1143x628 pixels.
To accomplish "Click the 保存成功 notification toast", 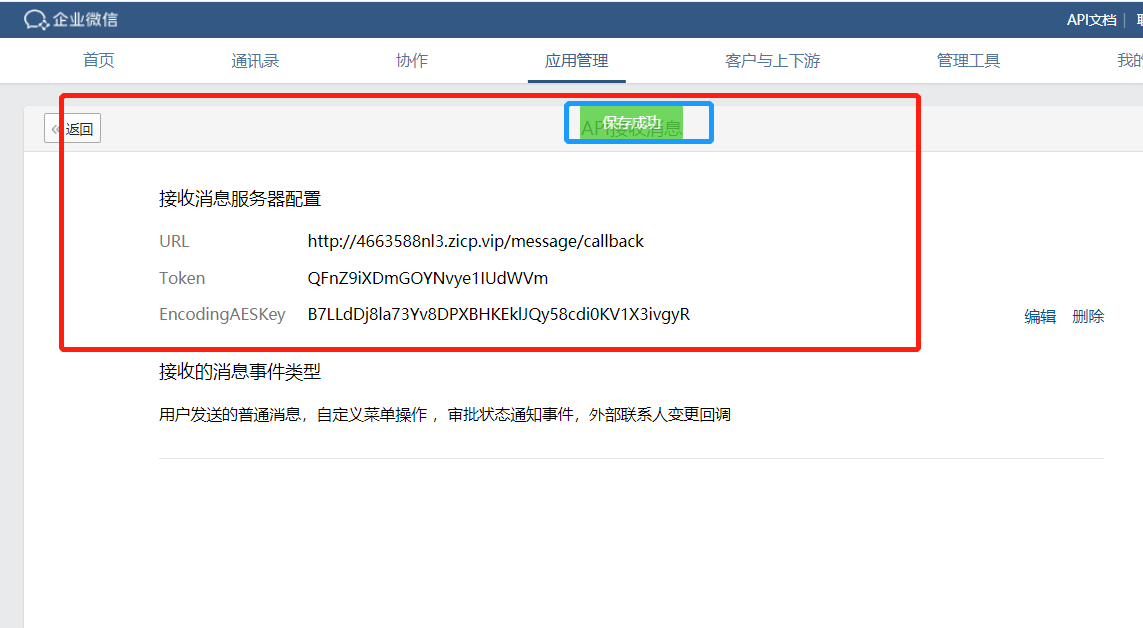I will [x=631, y=122].
